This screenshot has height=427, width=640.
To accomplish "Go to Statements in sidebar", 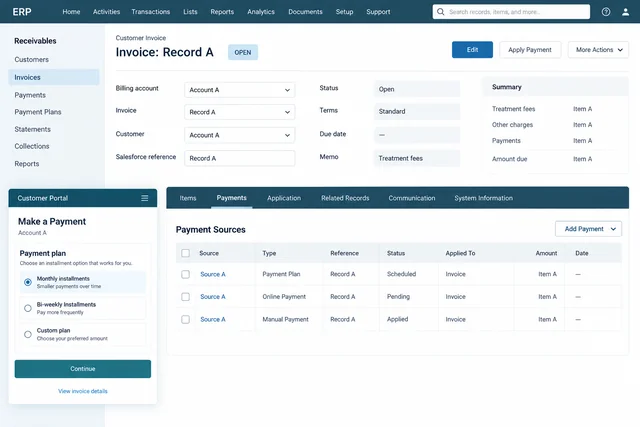I will [x=32, y=129].
